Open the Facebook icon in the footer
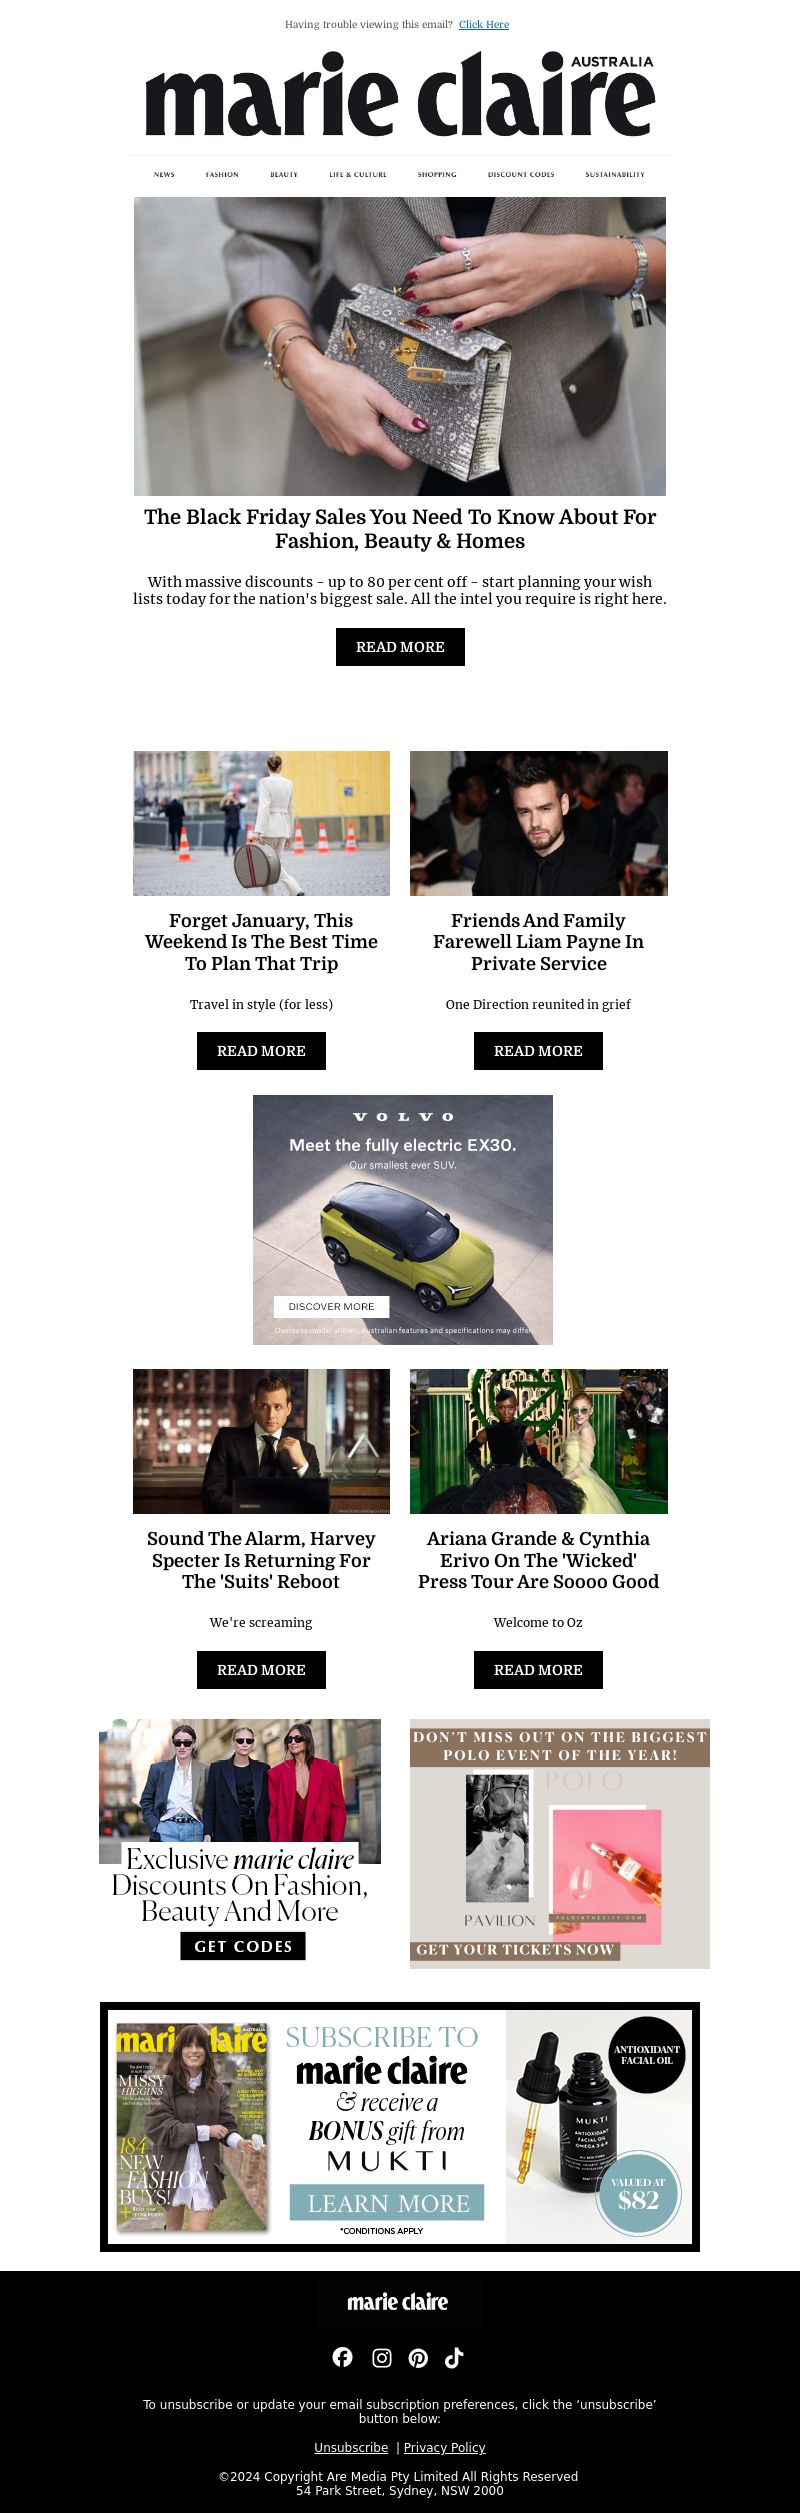This screenshot has height=2513, width=800. pos(342,2357)
